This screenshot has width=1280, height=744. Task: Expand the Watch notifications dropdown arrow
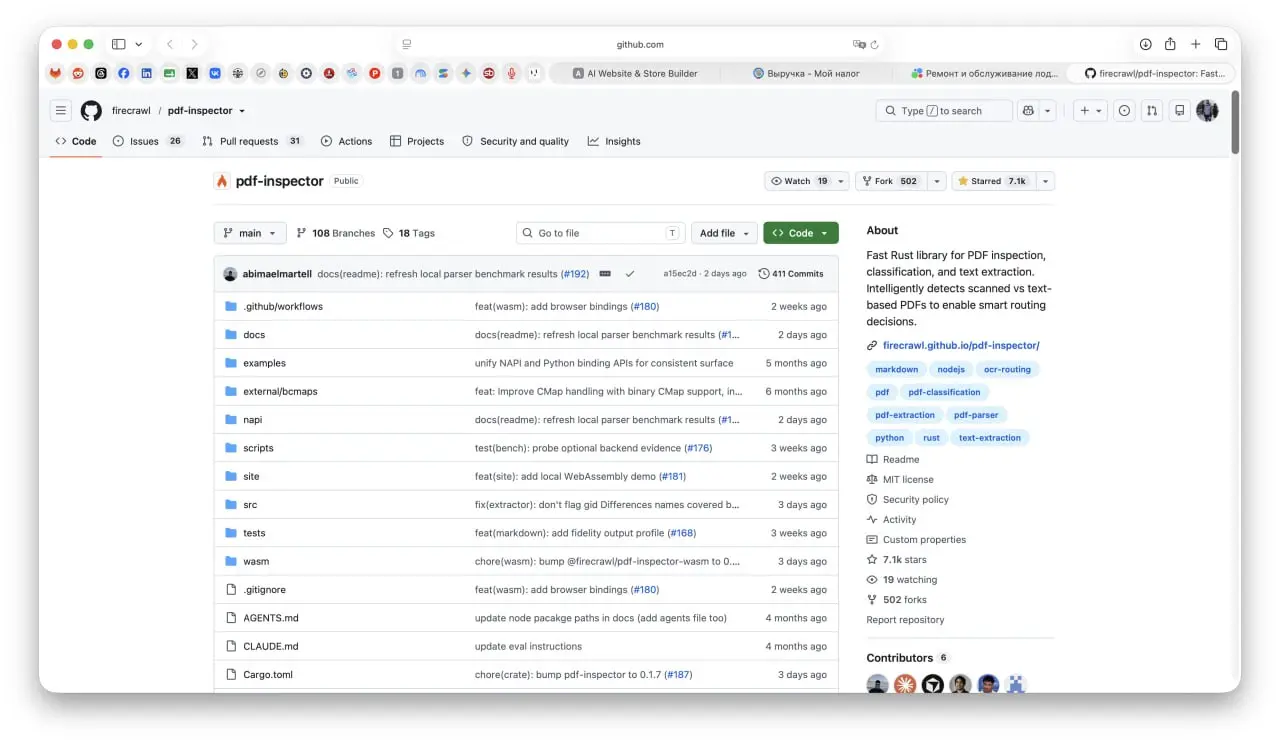click(x=841, y=181)
